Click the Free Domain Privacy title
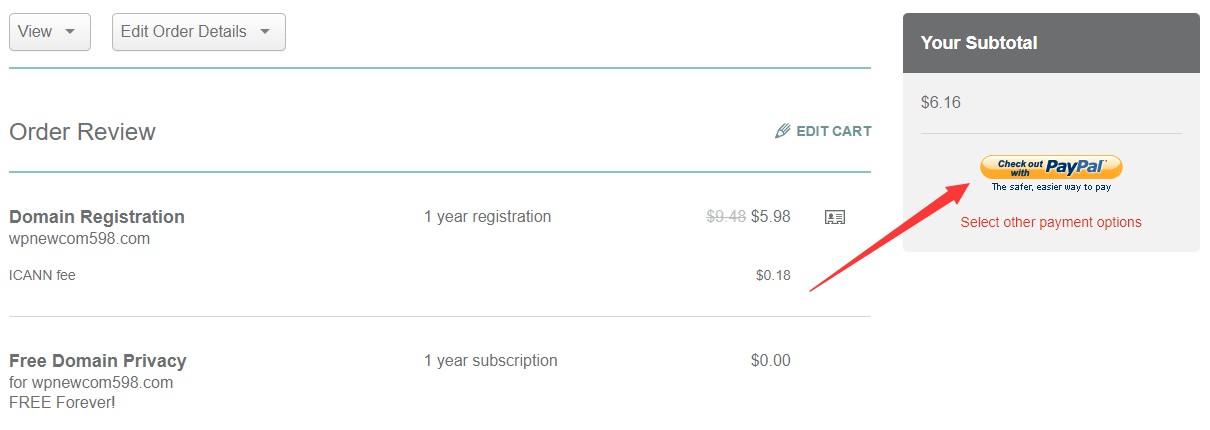 [98, 361]
